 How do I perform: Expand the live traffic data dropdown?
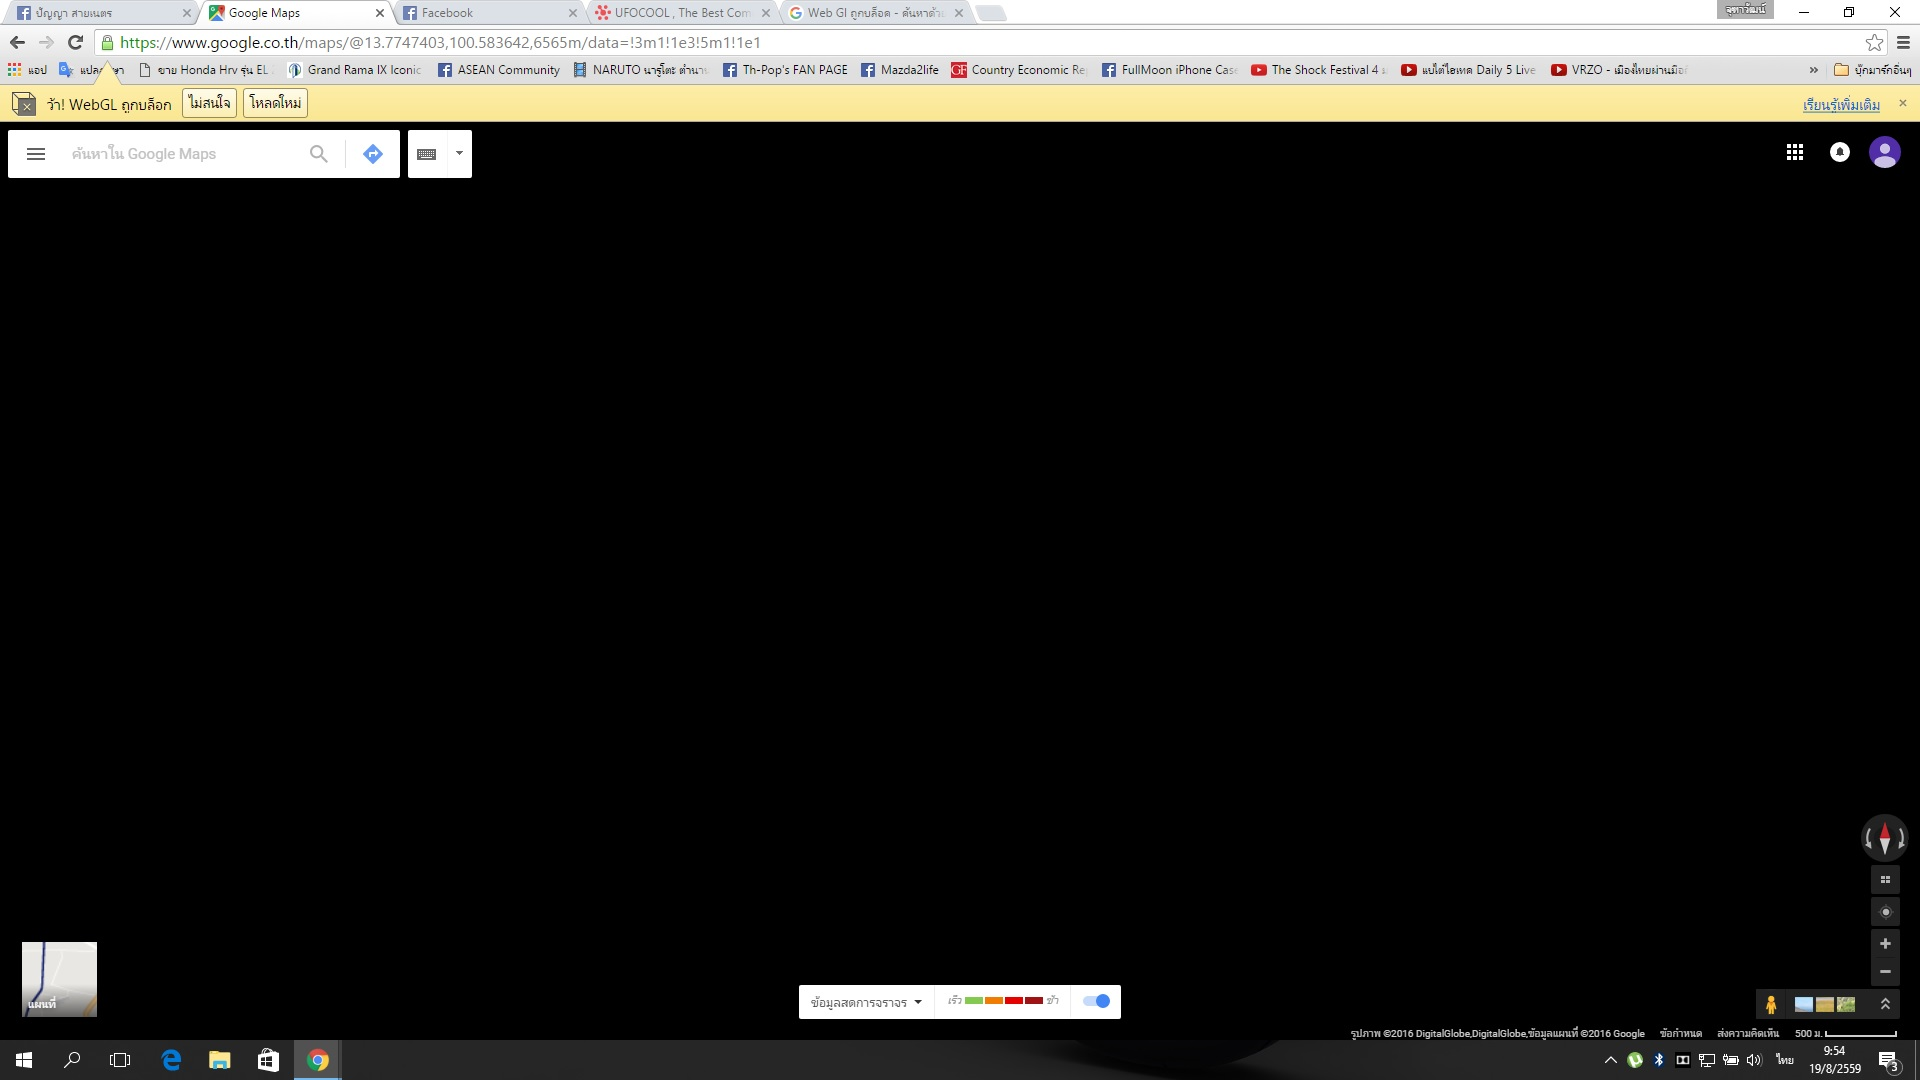[x=866, y=1002]
